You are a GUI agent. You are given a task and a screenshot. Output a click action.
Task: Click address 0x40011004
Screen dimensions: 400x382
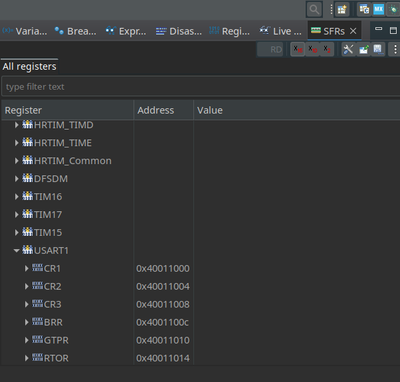[163, 287]
